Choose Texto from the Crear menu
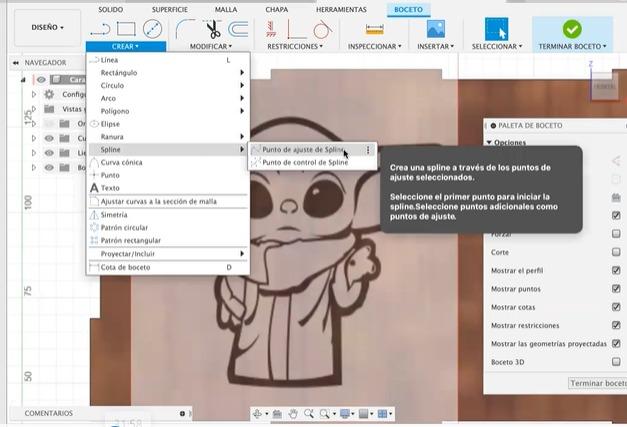Viewport: 627px width, 427px height. point(168,188)
